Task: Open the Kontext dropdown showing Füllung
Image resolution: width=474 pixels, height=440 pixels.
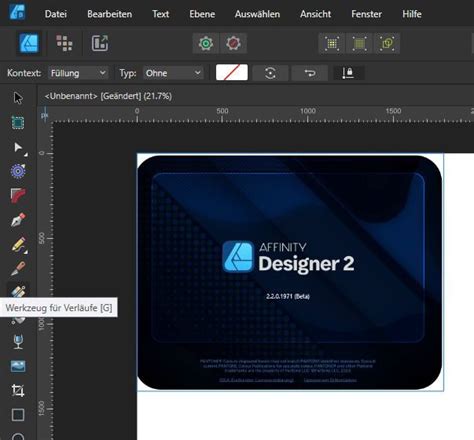Action: 78,73
